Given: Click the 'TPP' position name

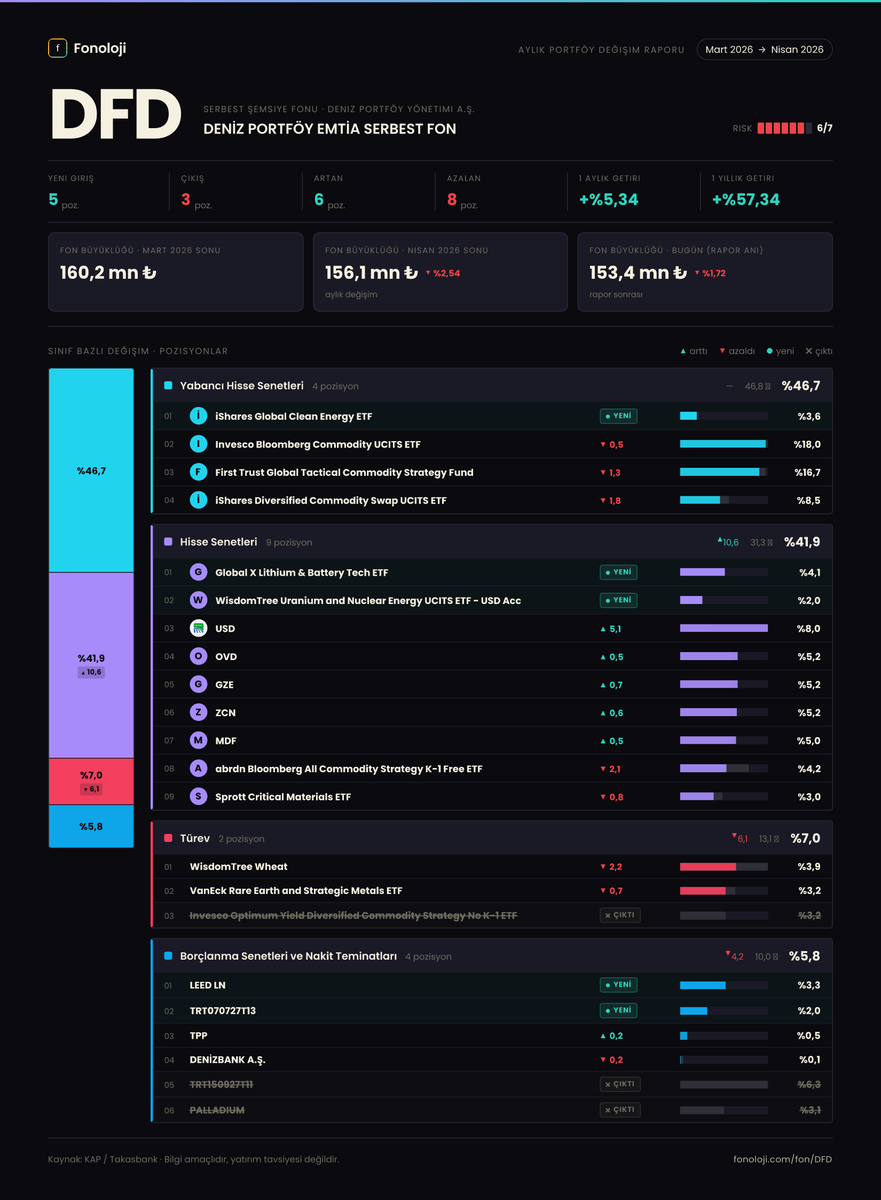Looking at the screenshot, I should click(199, 1035).
